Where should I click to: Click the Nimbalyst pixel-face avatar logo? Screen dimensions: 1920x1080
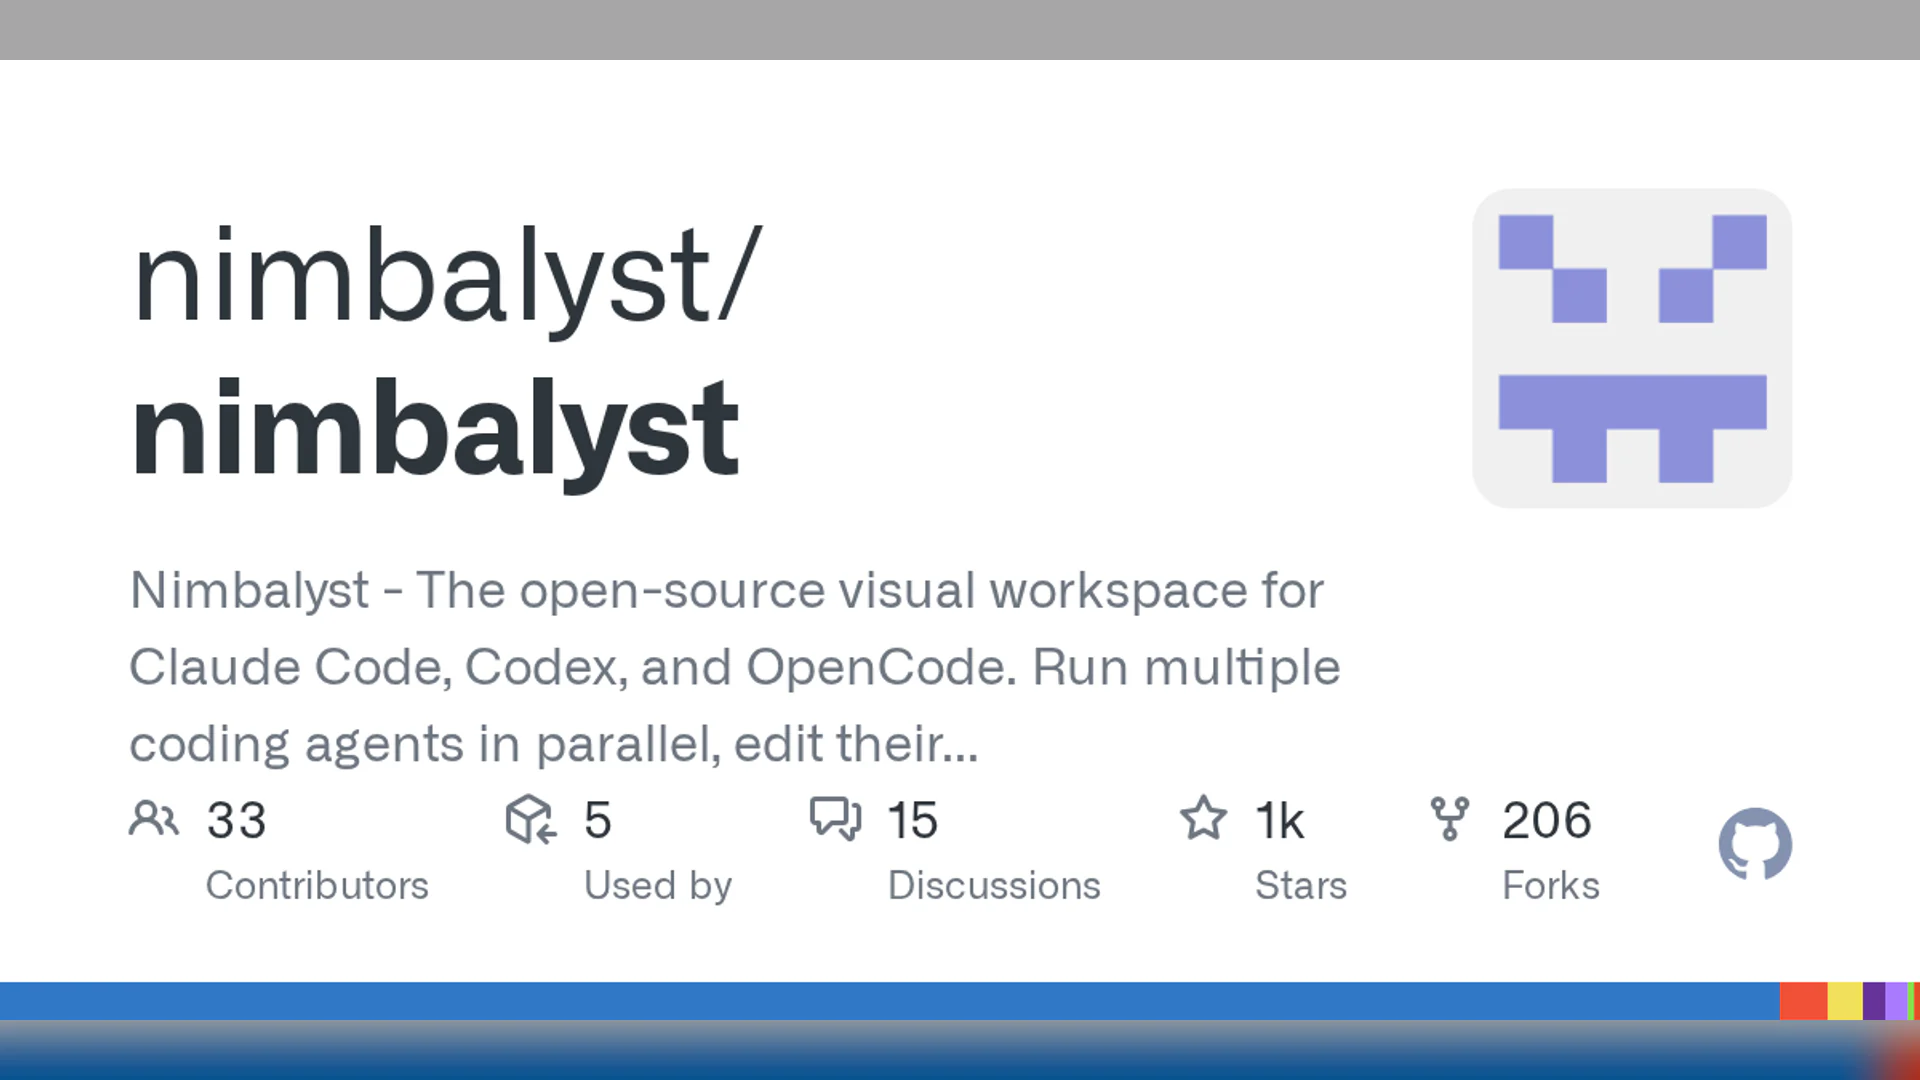(x=1632, y=348)
